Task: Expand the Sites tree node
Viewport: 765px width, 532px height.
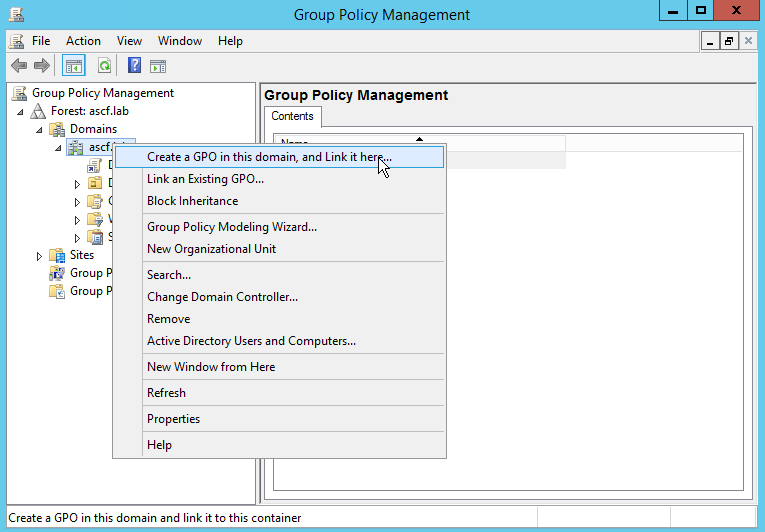Action: [39, 256]
